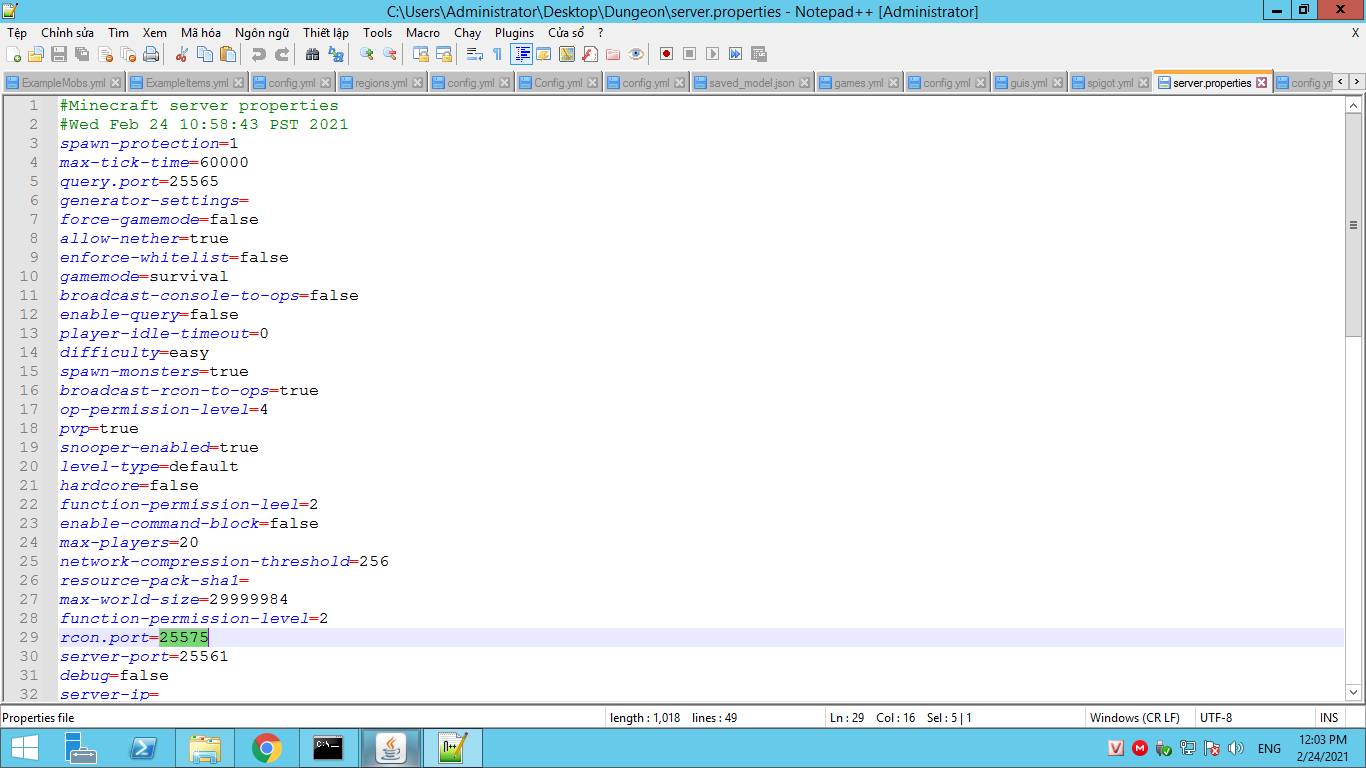Toggle file monitoring eye icon
This screenshot has width=1366, height=768.
pos(636,54)
